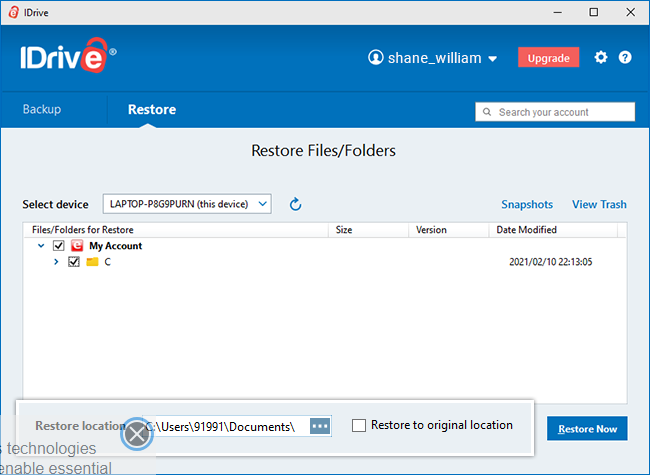
Task: Sort by the Version column header
Action: click(449, 230)
